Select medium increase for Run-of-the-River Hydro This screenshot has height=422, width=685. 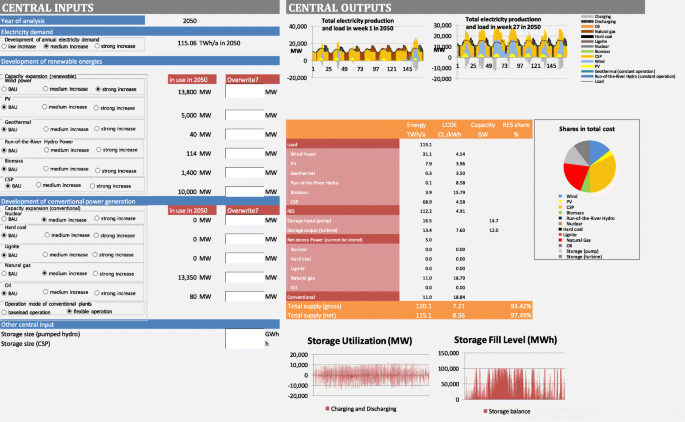click(x=46, y=150)
